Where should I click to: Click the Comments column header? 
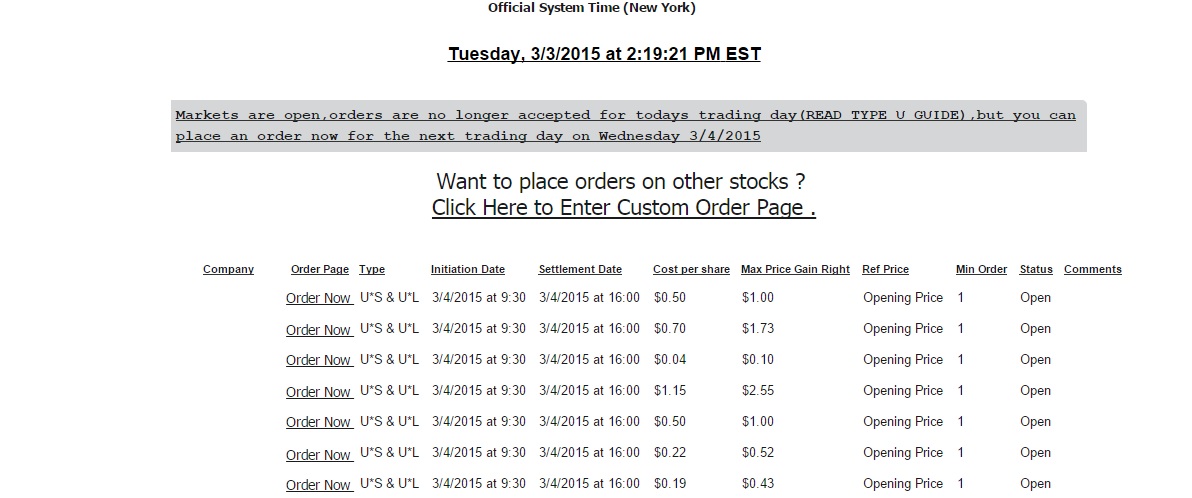click(x=1092, y=269)
